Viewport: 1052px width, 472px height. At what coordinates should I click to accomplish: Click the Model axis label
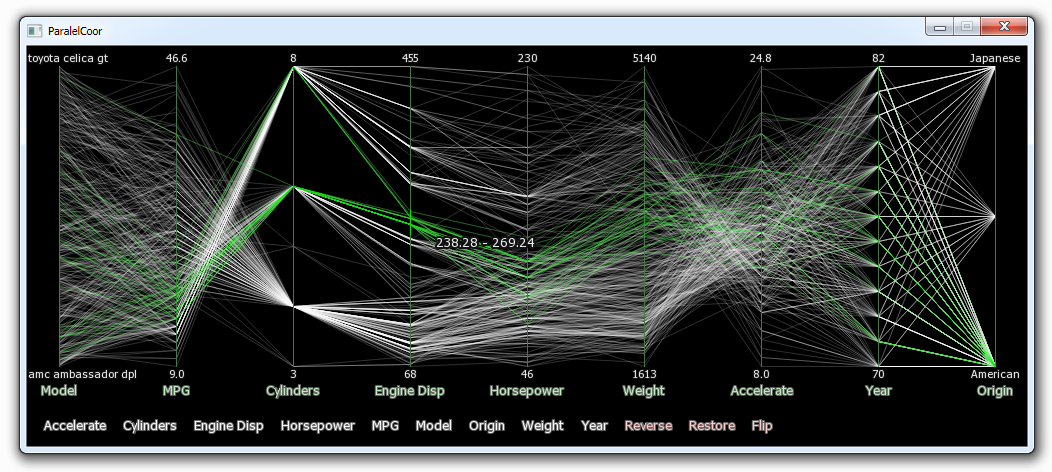58,391
